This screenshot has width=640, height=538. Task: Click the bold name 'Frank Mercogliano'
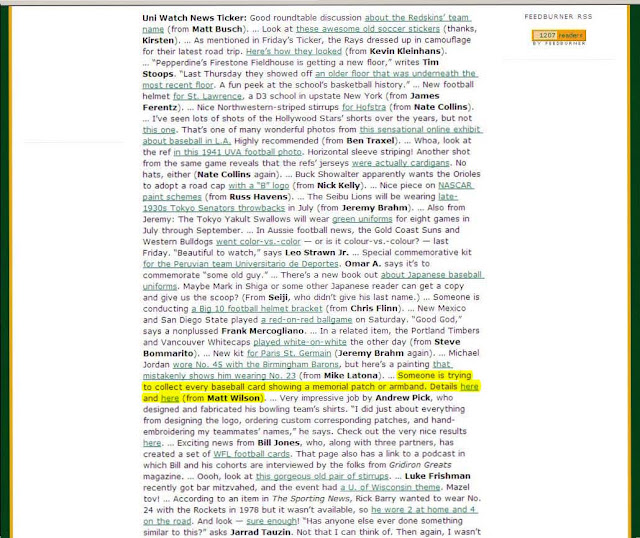pyautogui.click(x=262, y=331)
